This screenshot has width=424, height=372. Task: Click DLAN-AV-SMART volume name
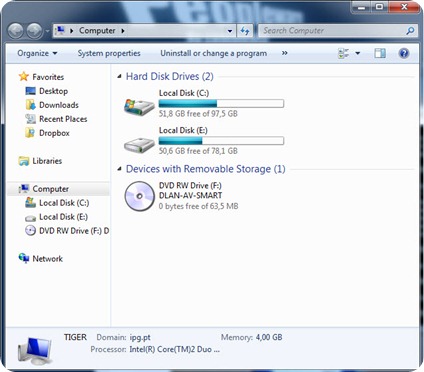pyautogui.click(x=190, y=196)
